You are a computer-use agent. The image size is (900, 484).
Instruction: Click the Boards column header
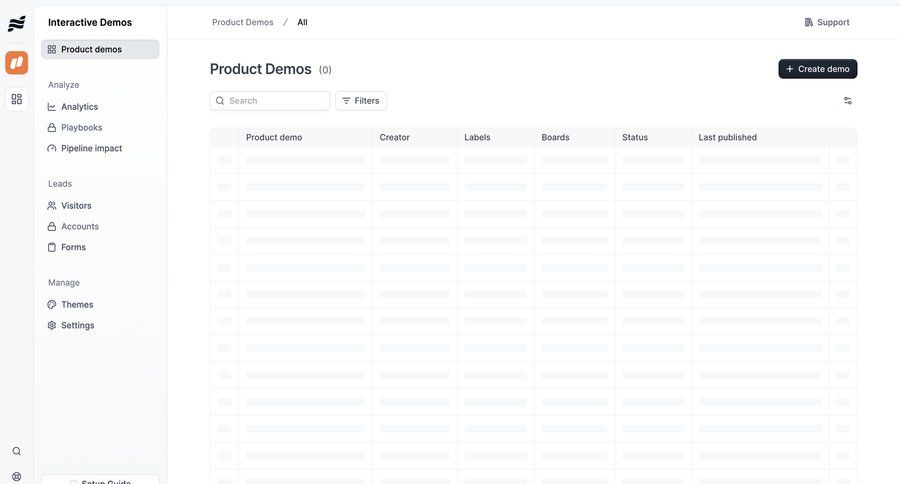point(555,137)
